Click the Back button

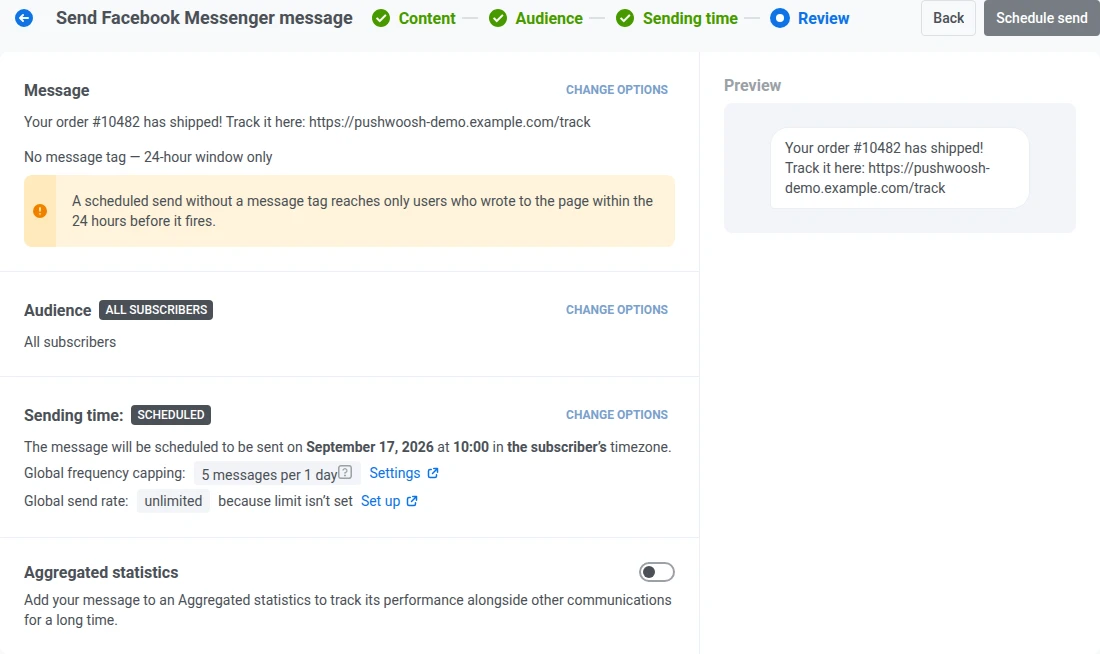(948, 18)
